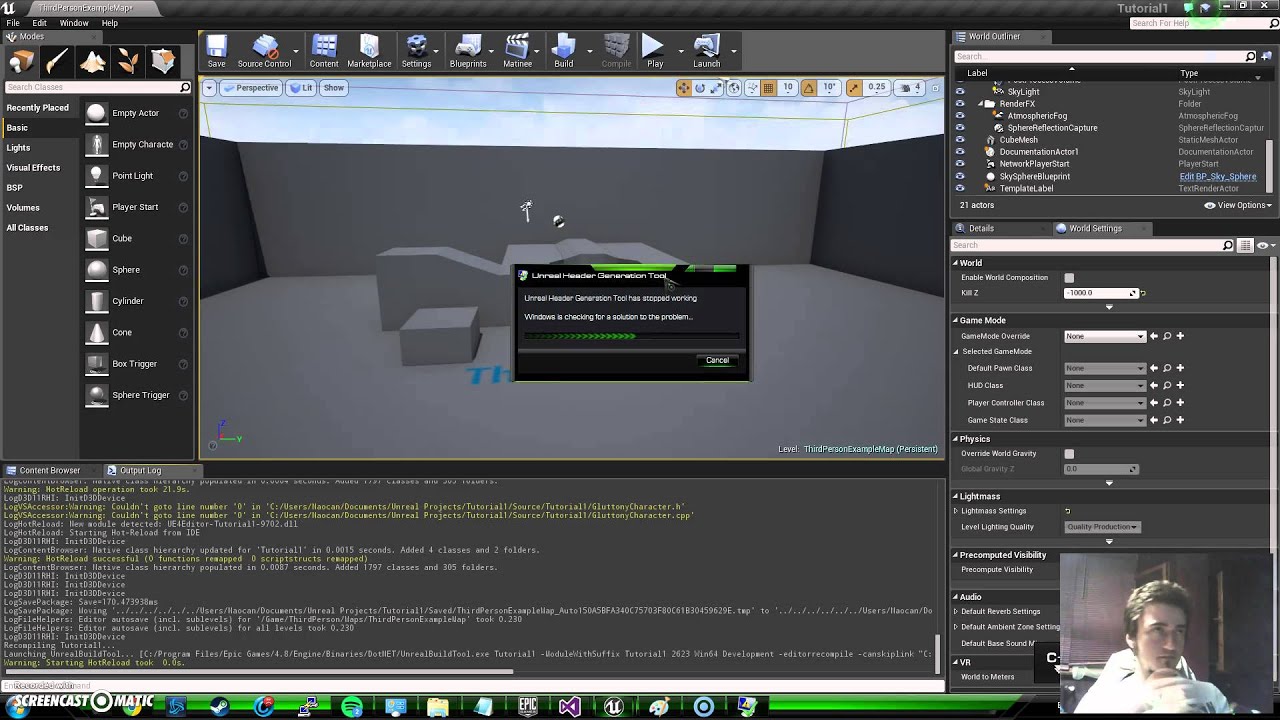The height and width of the screenshot is (720, 1280).
Task: Open Level Lighting Quality dropdown
Action: point(1102,527)
